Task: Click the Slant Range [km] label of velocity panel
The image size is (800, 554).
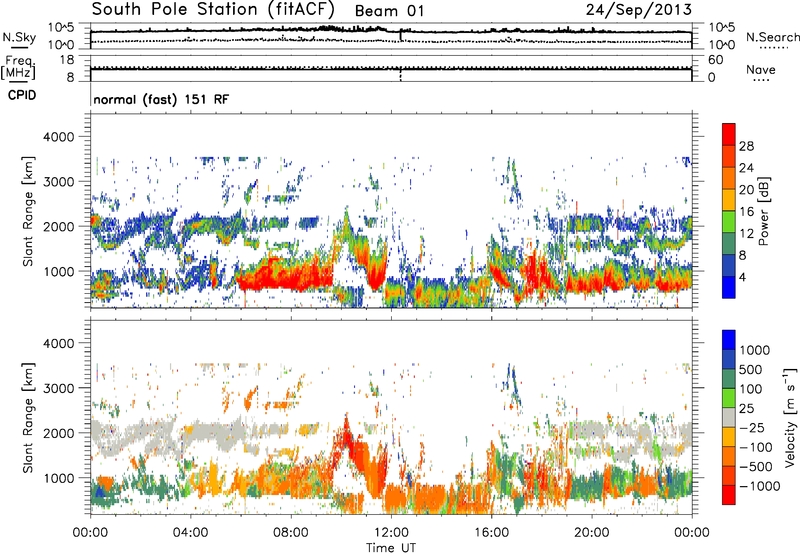Action: coord(28,418)
